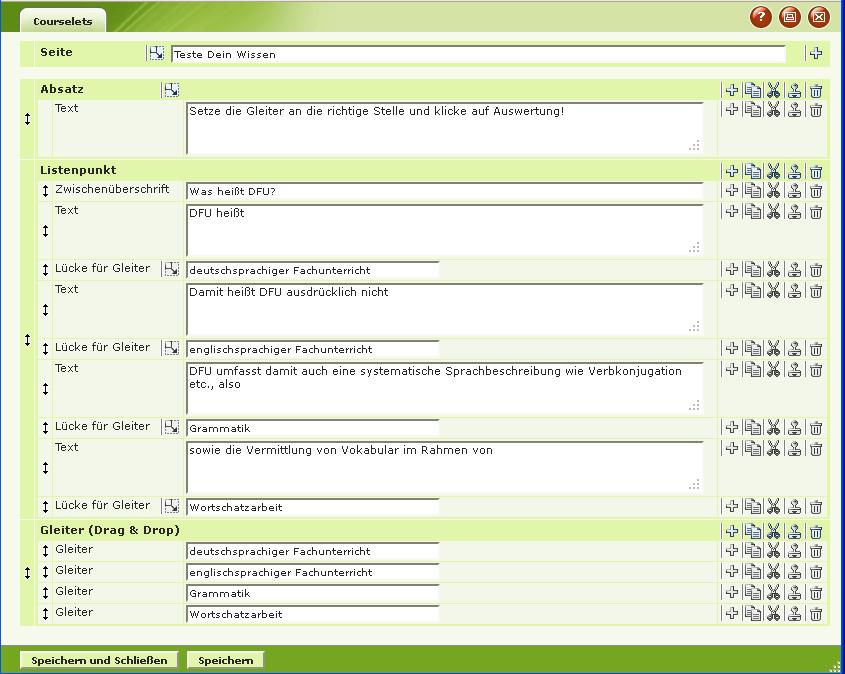The image size is (845, 674).
Task: Paste into the Absatz block with the stamp icon
Action: pyautogui.click(x=794, y=90)
